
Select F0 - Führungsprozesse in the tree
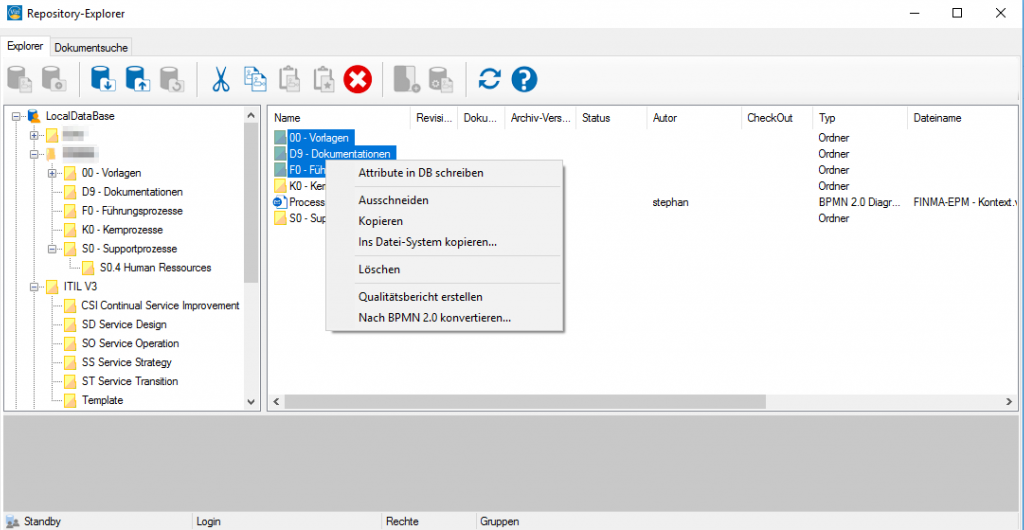pyautogui.click(x=132, y=211)
